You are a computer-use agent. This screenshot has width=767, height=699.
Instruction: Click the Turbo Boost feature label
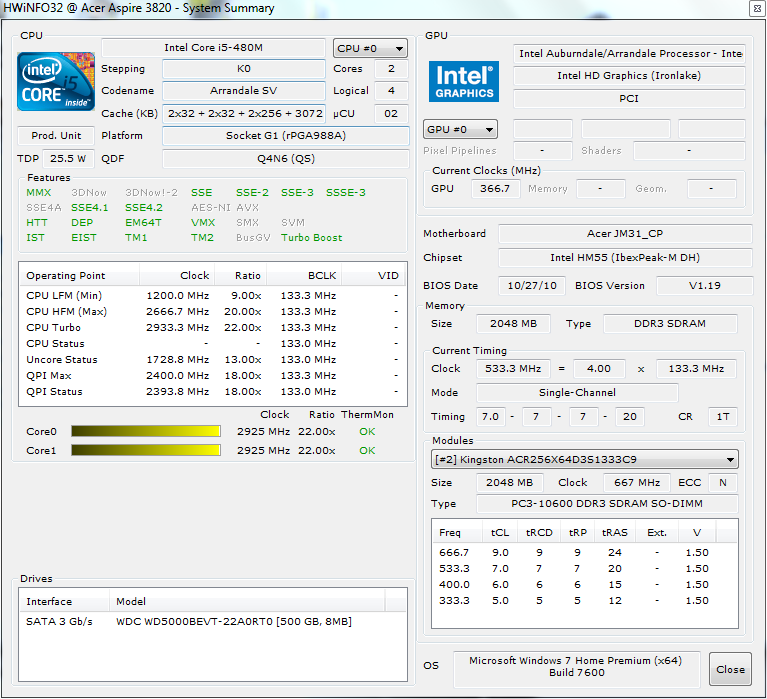click(x=312, y=238)
